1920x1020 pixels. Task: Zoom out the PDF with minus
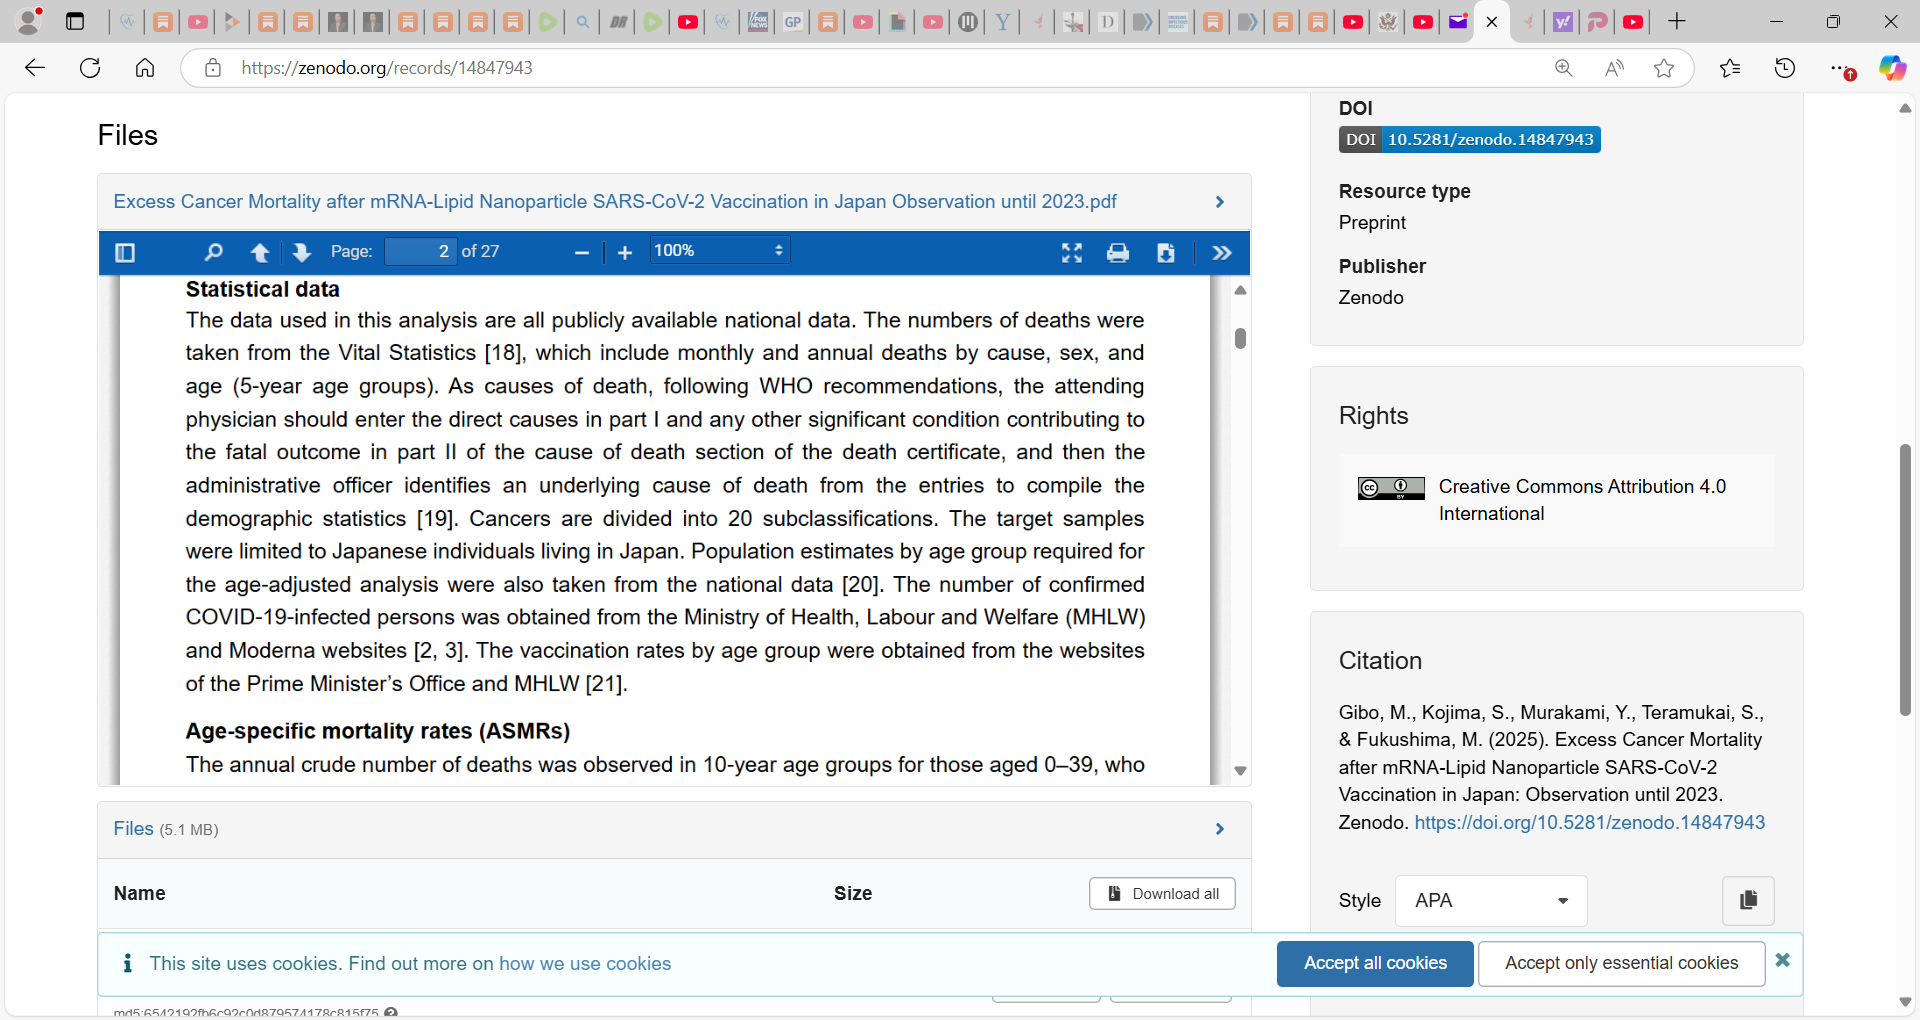tap(582, 253)
